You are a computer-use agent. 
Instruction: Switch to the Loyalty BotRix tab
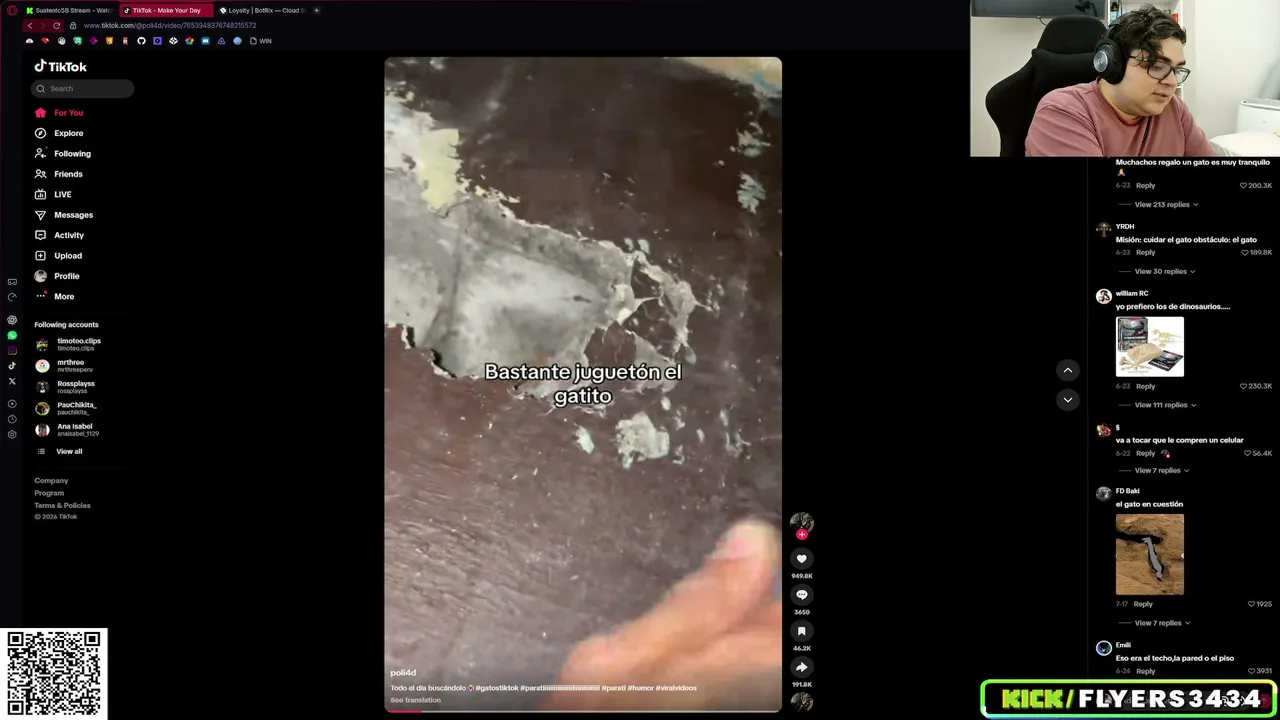[x=261, y=10]
